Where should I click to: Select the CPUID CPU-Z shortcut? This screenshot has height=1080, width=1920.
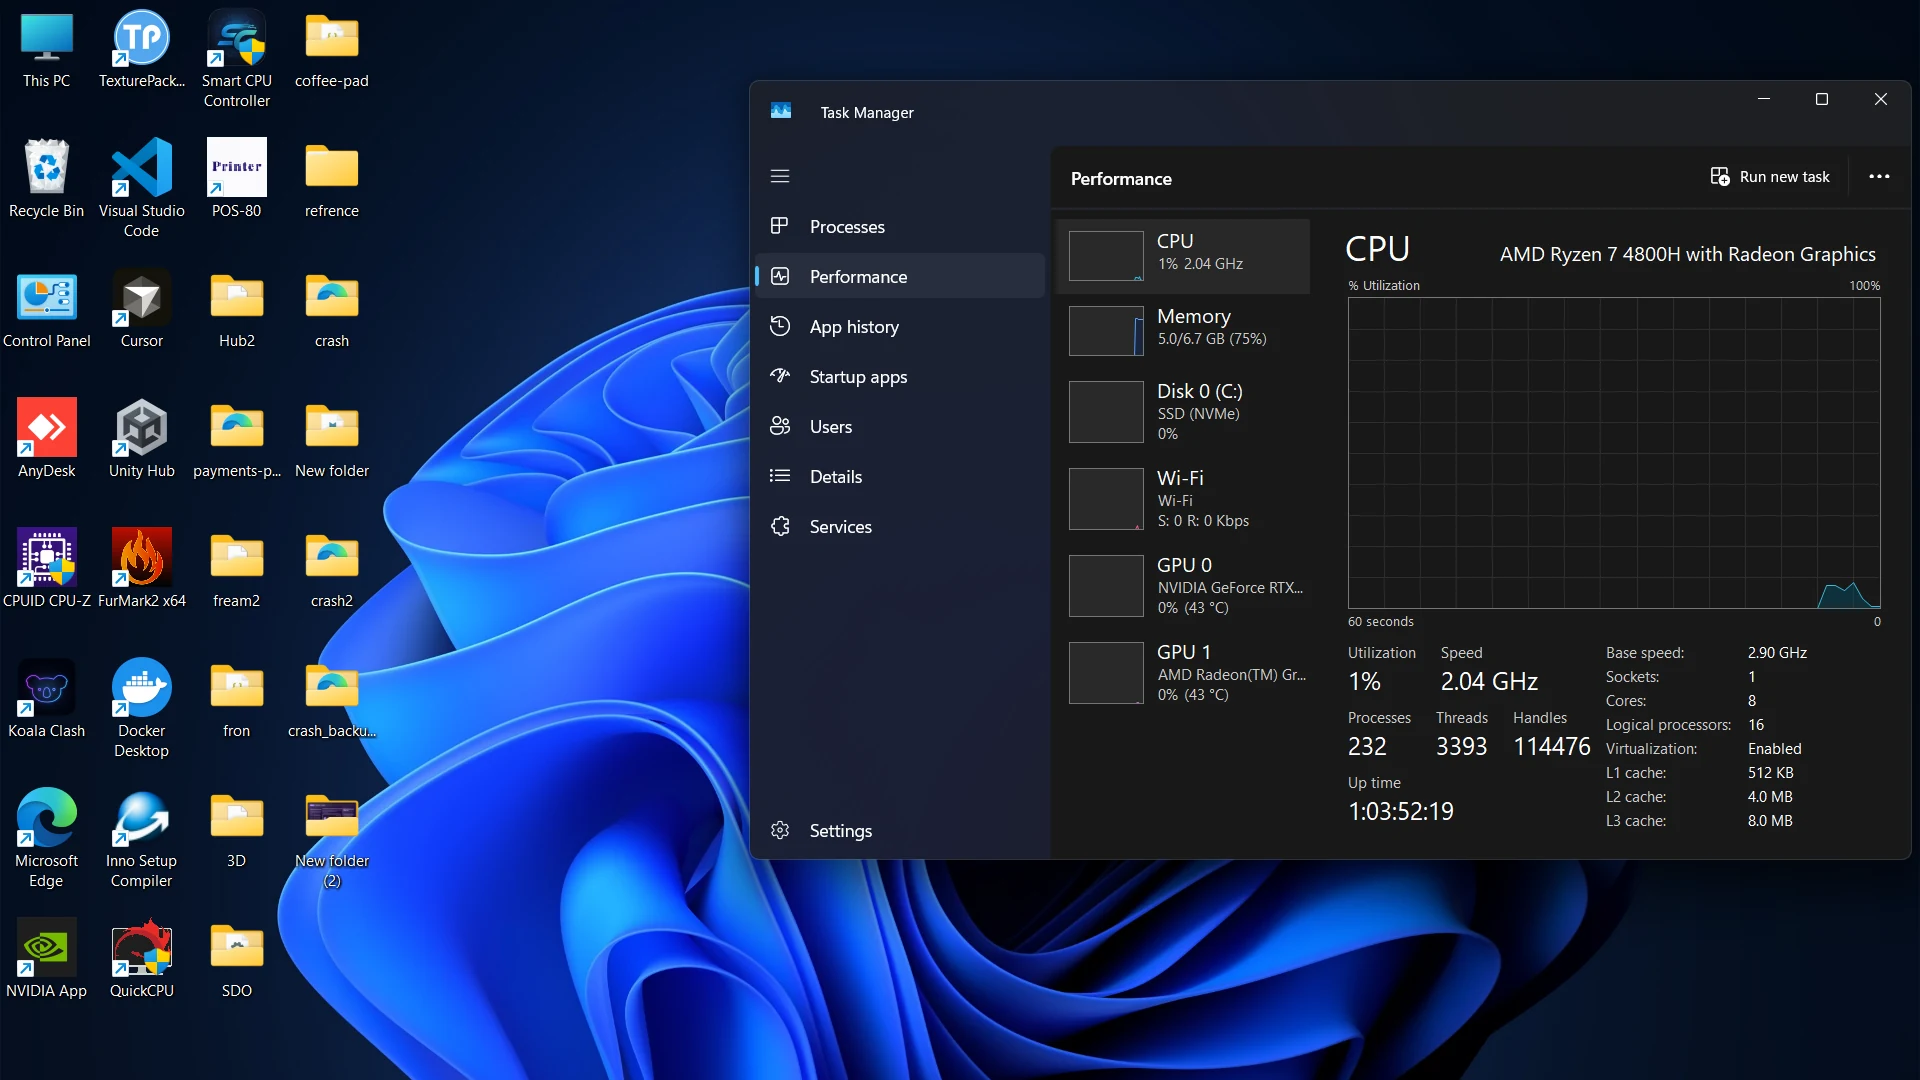coord(46,571)
